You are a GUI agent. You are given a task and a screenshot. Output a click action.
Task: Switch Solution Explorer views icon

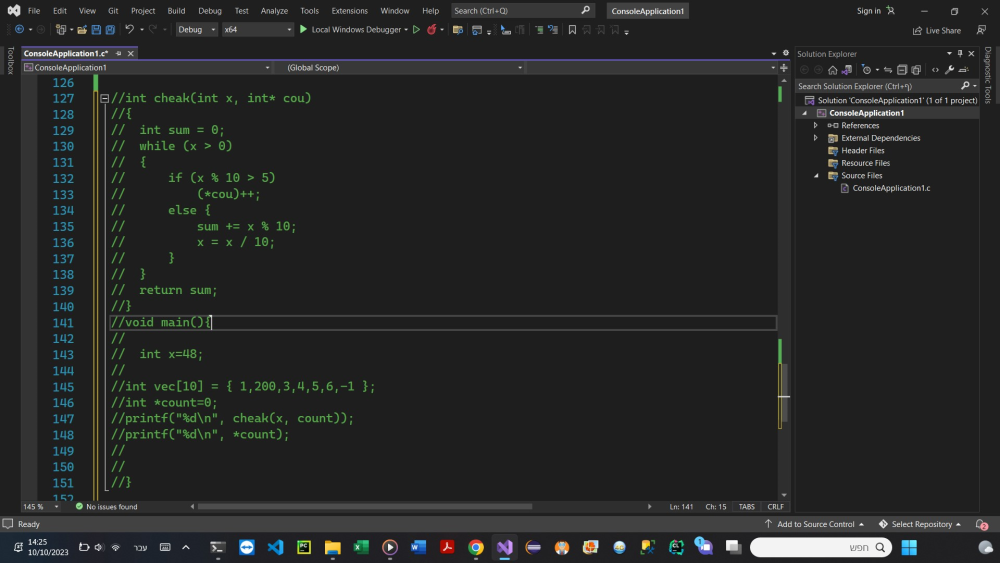[x=847, y=70]
